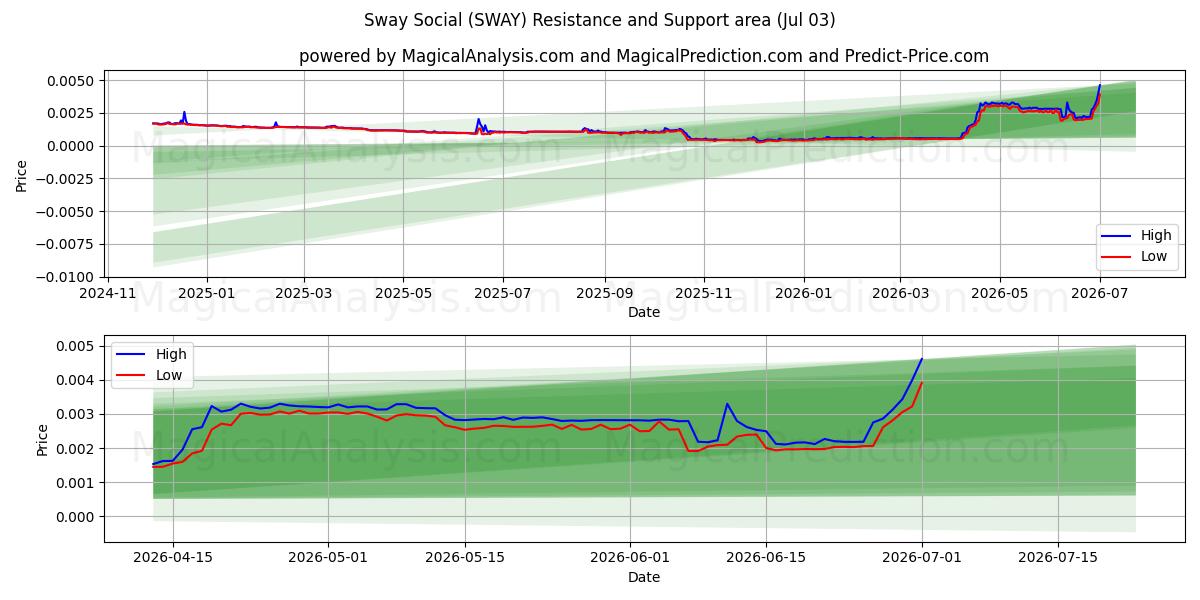Click the '2025-09' x-axis label
Image resolution: width=1200 pixels, height=600 pixels.
pos(604,294)
